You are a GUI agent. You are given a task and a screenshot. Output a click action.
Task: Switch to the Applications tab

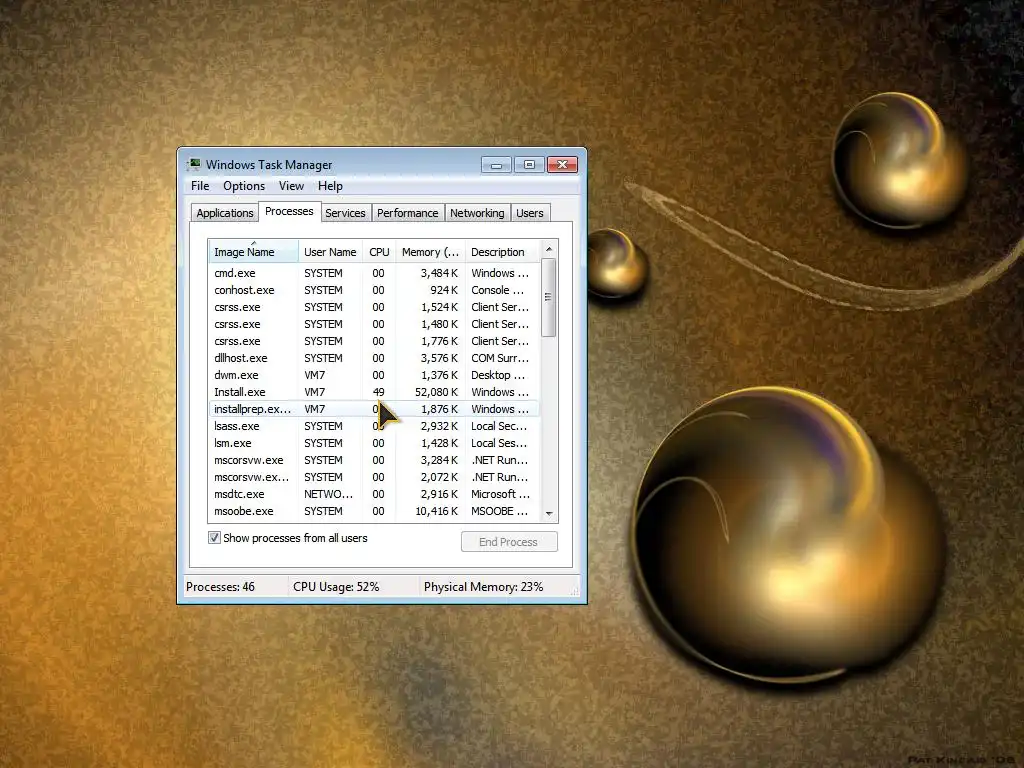[225, 213]
